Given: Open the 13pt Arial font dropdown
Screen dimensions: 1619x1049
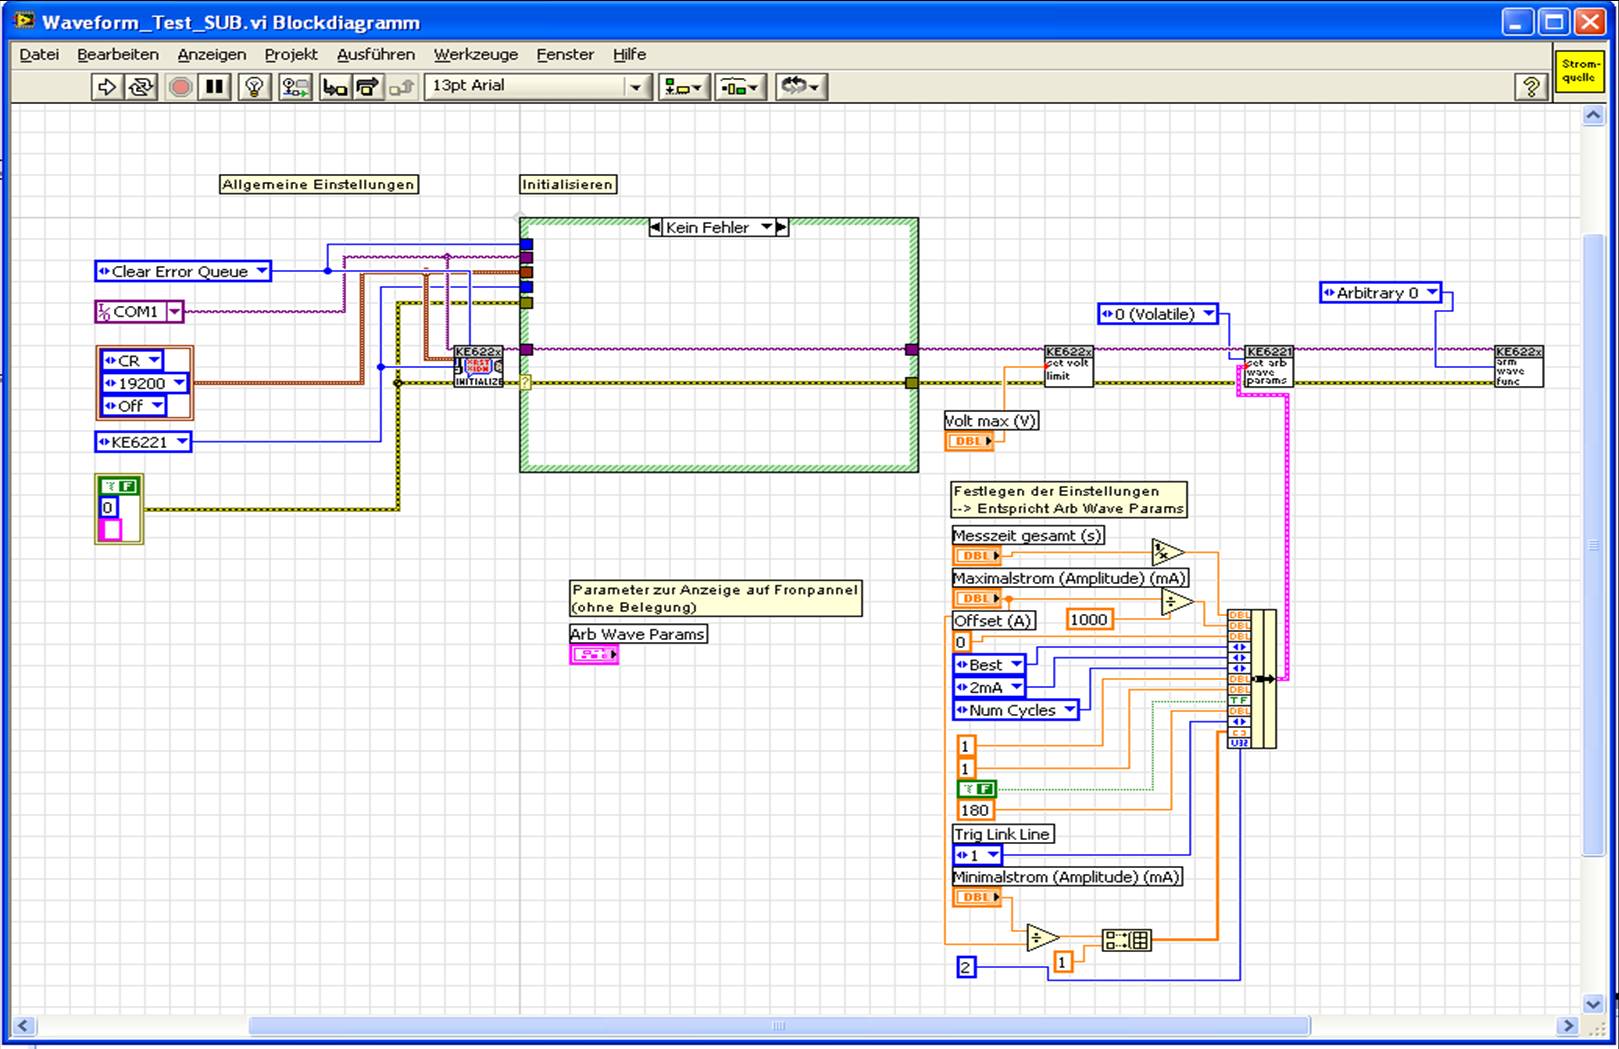Looking at the screenshot, I should (x=635, y=87).
